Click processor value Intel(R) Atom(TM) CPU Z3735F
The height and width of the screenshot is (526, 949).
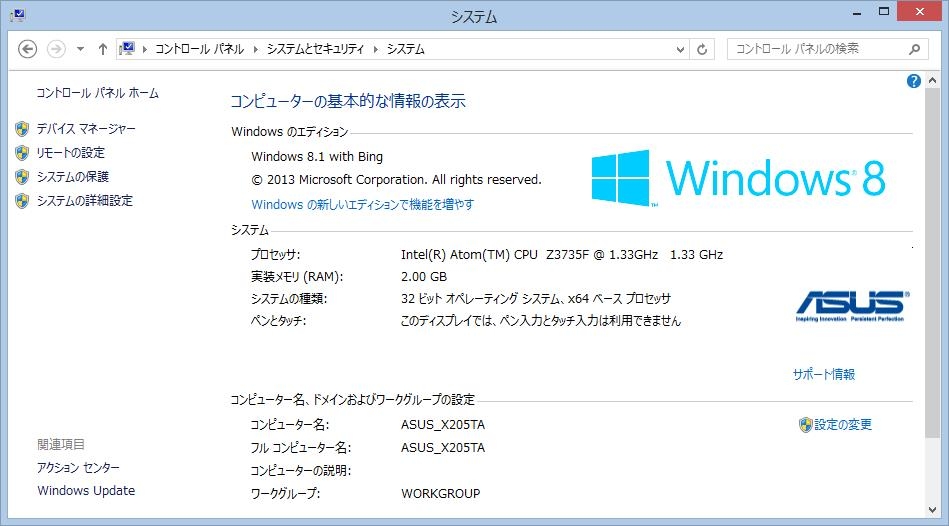click(562, 255)
